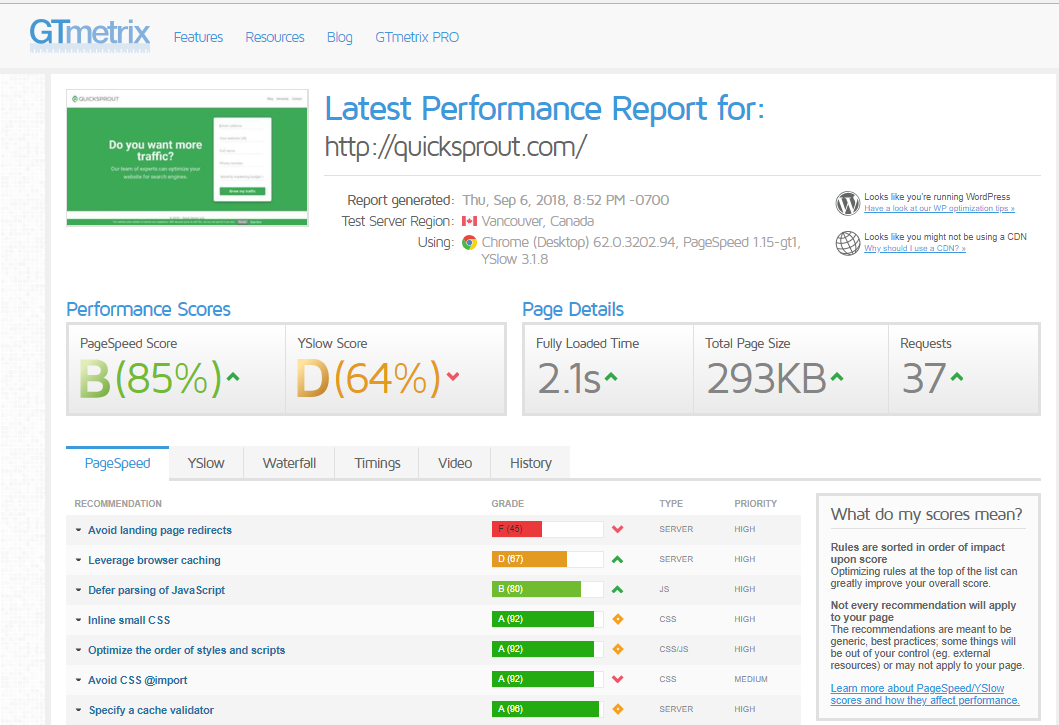Click the TYPE column header

671,503
